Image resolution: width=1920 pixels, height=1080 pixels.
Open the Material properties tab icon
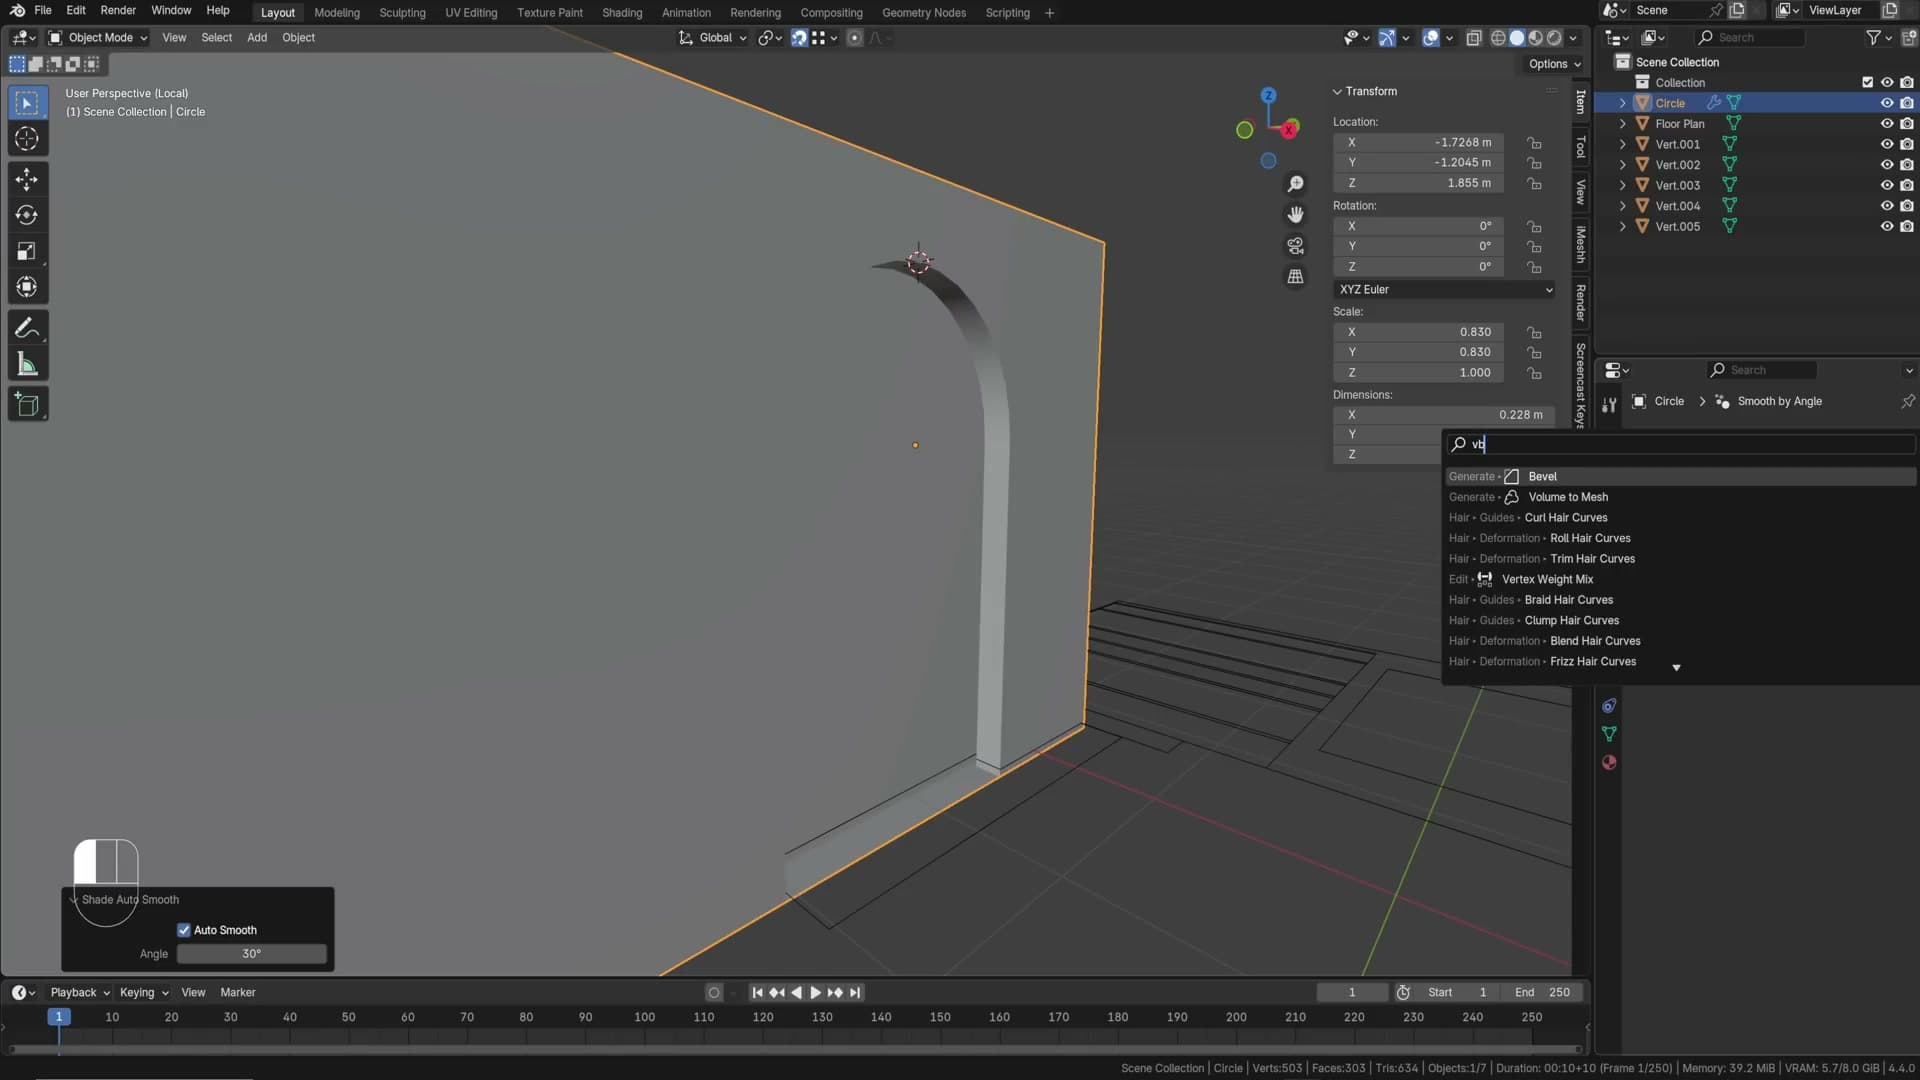click(1609, 763)
